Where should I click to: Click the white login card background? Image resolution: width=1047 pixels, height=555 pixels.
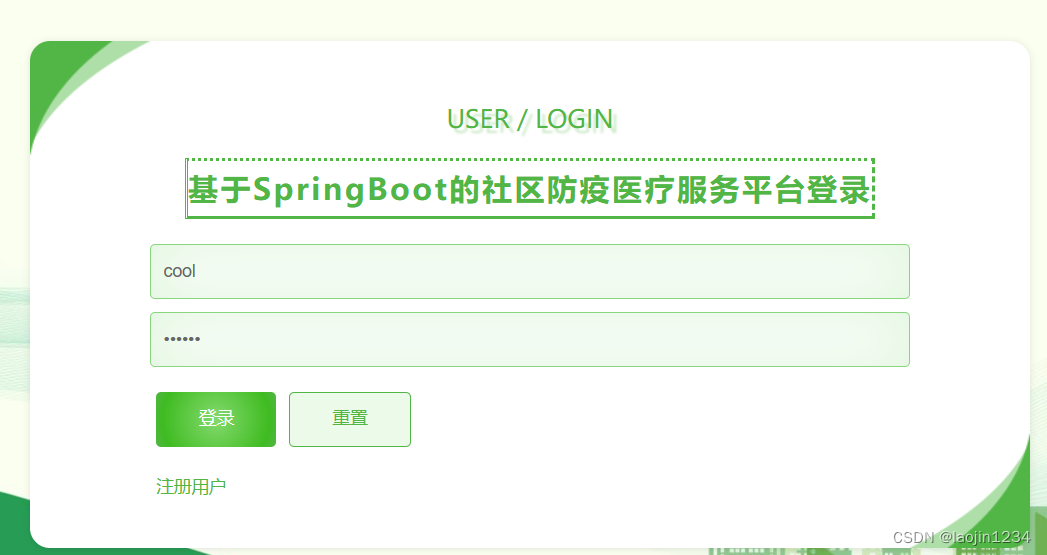668,468
